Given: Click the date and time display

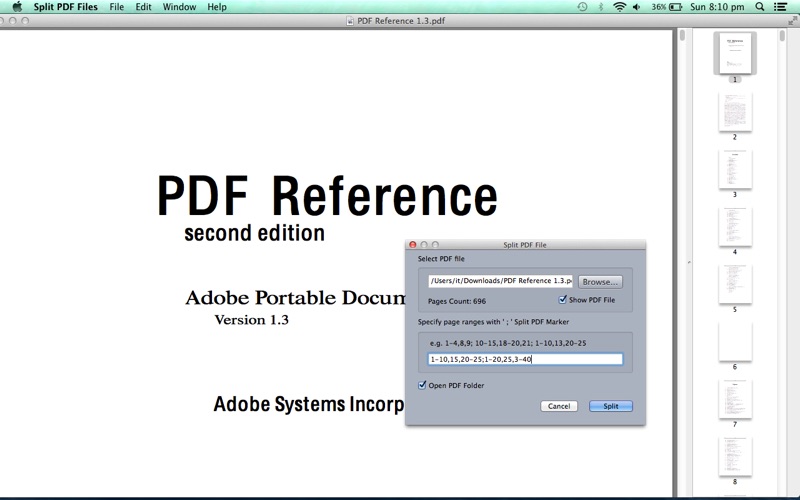Looking at the screenshot, I should click(717, 7).
